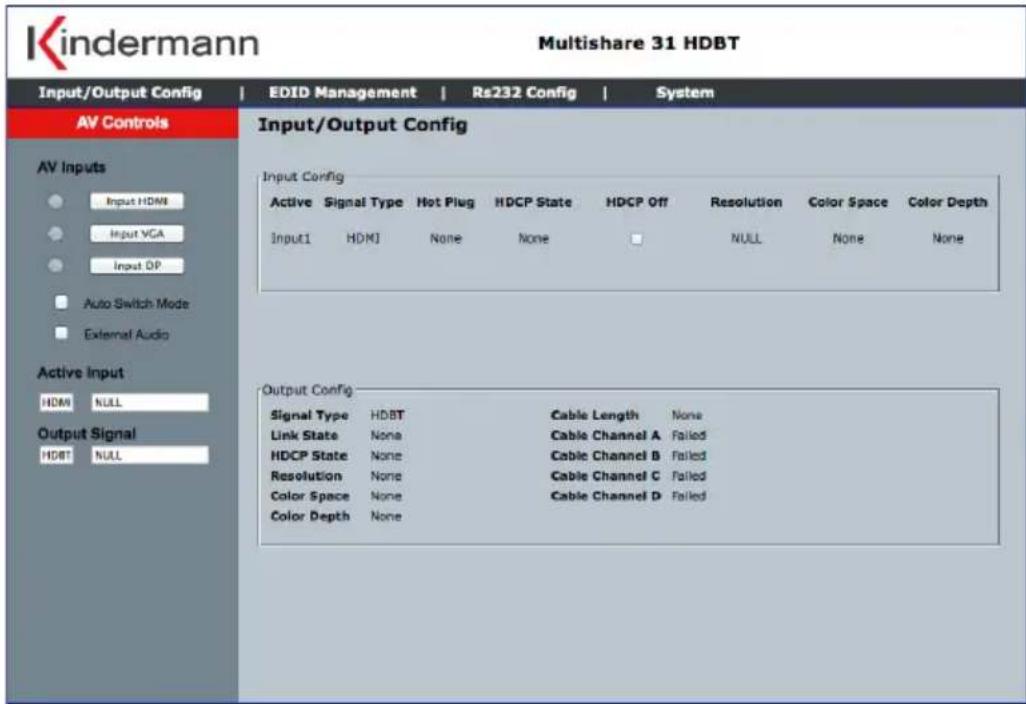Click the Color Space column header
The height and width of the screenshot is (704, 1026).
(848, 203)
